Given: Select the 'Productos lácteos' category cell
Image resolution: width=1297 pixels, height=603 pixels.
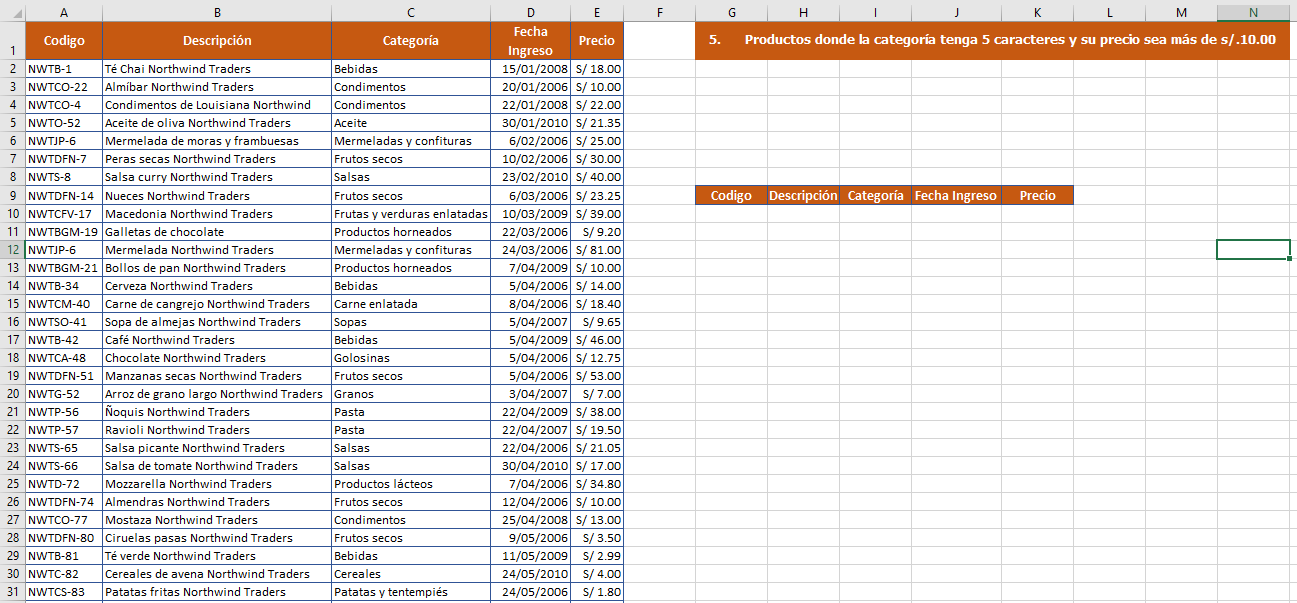Looking at the screenshot, I should pyautogui.click(x=411, y=484).
